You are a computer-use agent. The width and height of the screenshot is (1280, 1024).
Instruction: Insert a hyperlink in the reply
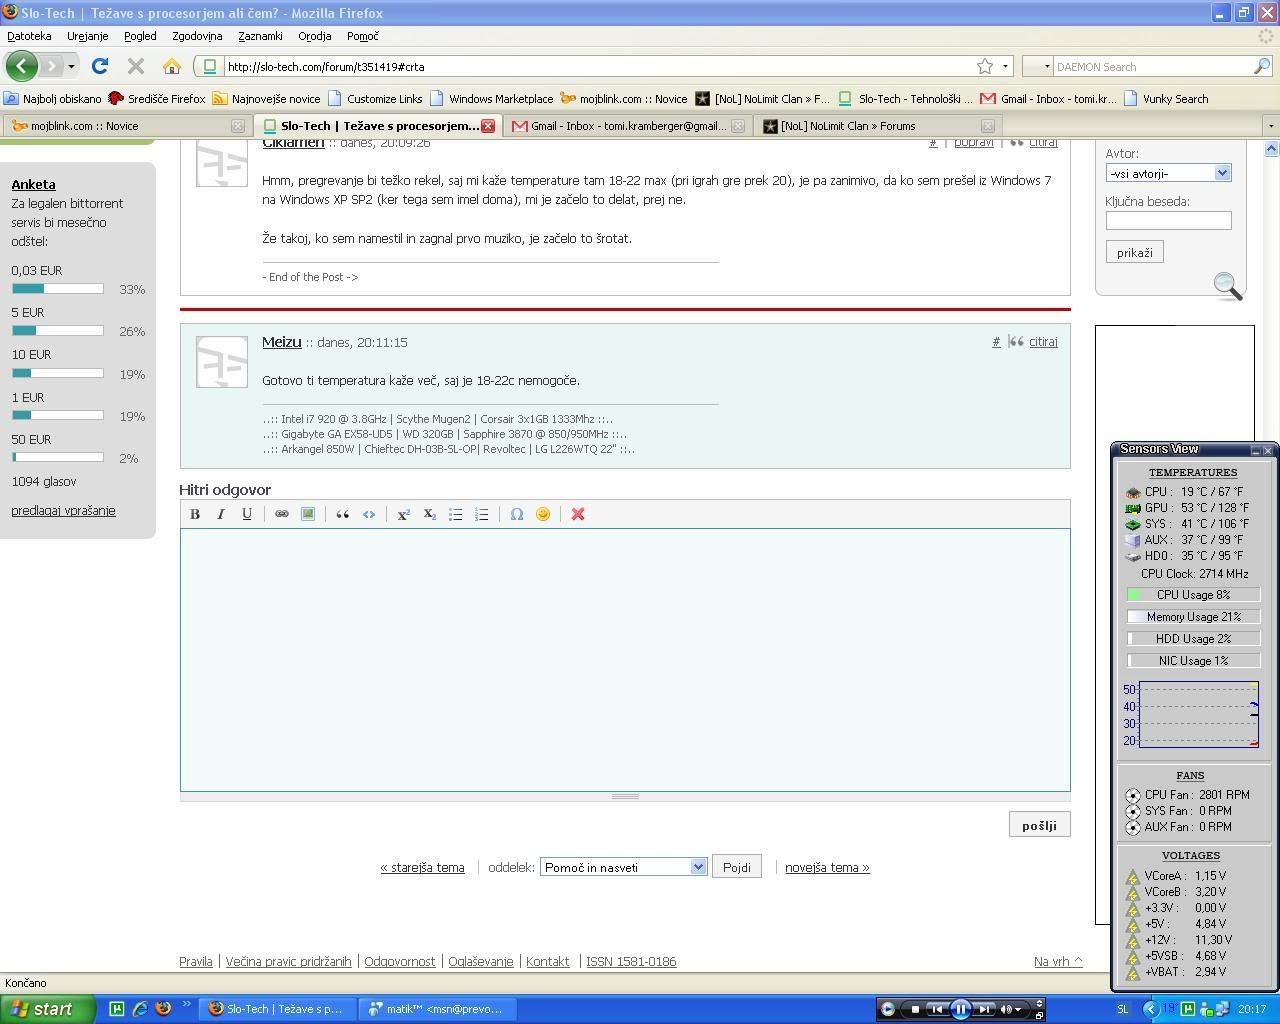point(282,514)
